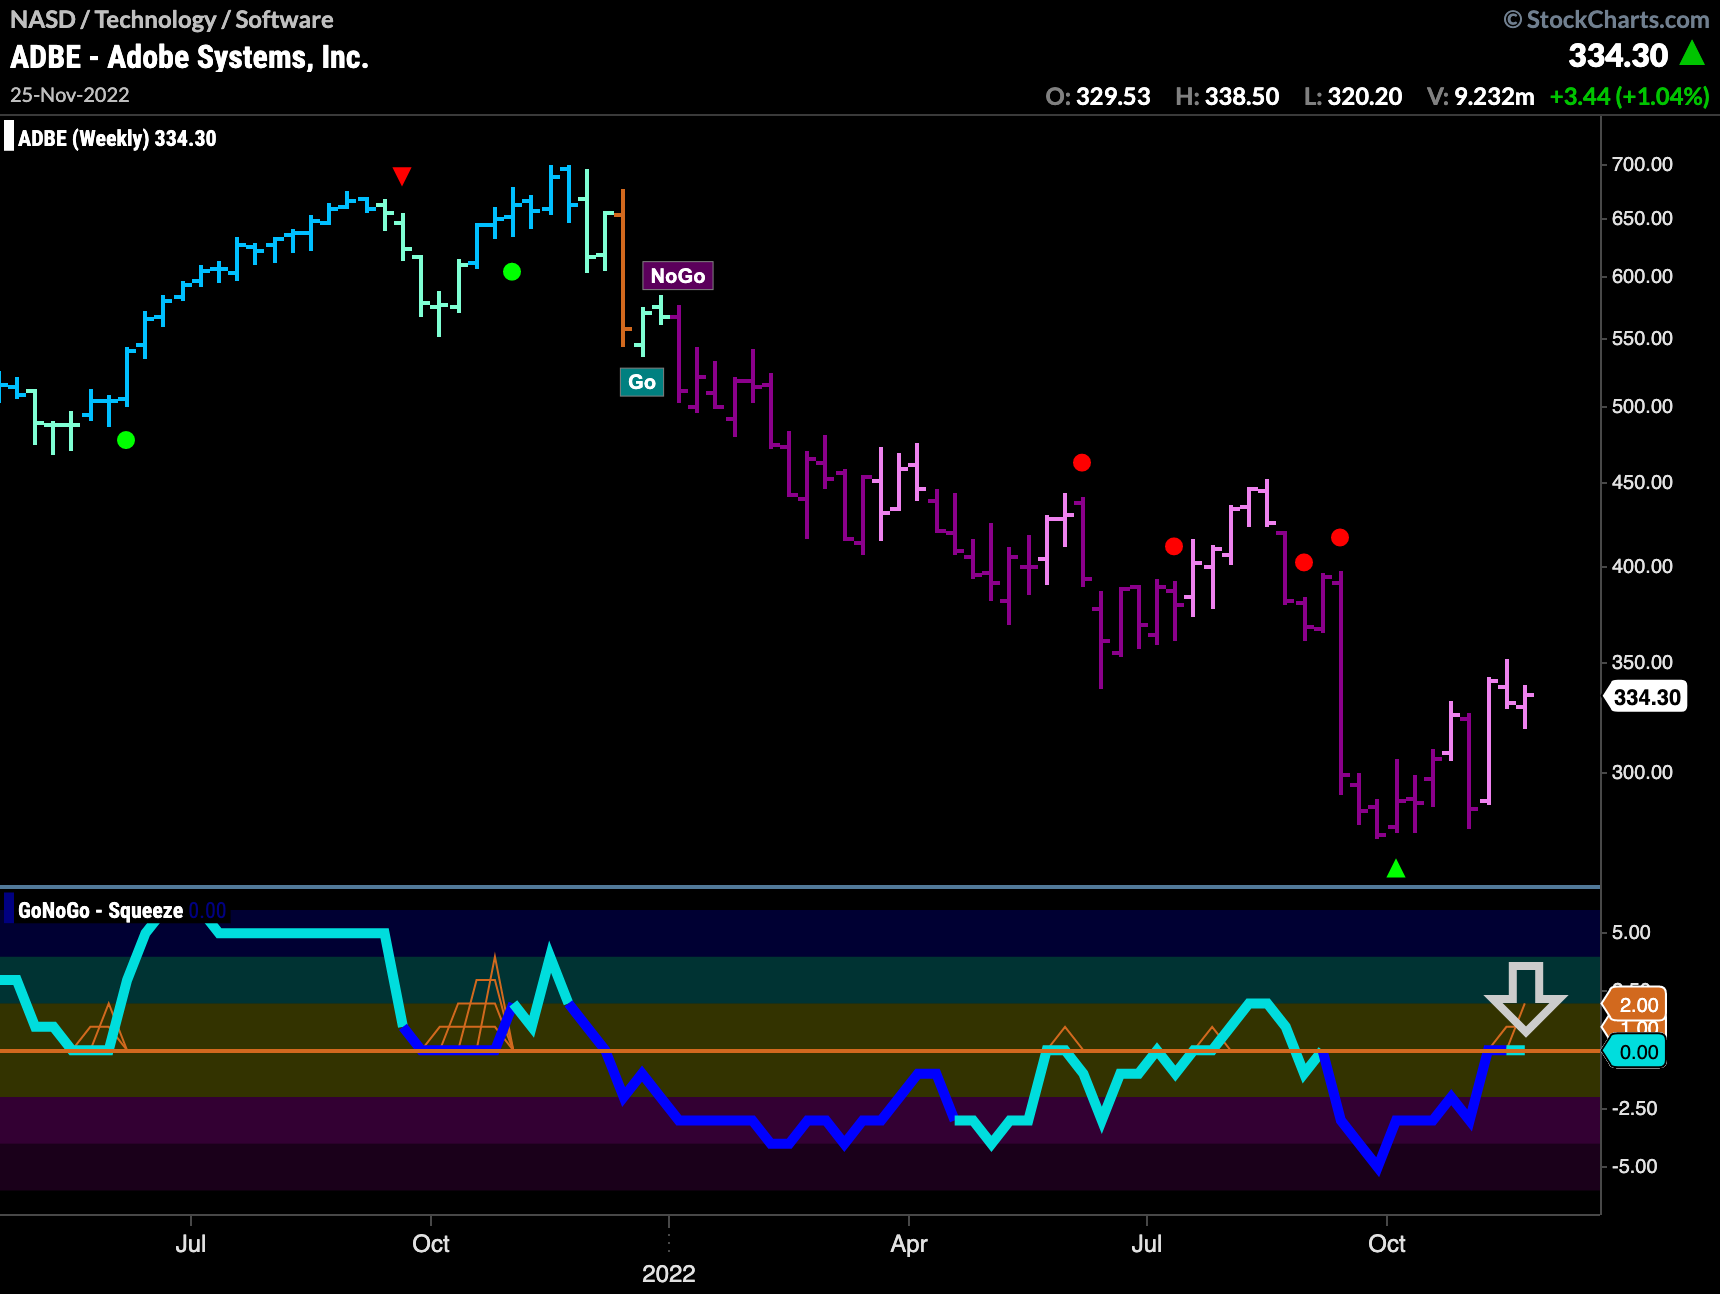This screenshot has width=1720, height=1294.
Task: Click the low value L: 320.20
Action: pyautogui.click(x=1353, y=97)
